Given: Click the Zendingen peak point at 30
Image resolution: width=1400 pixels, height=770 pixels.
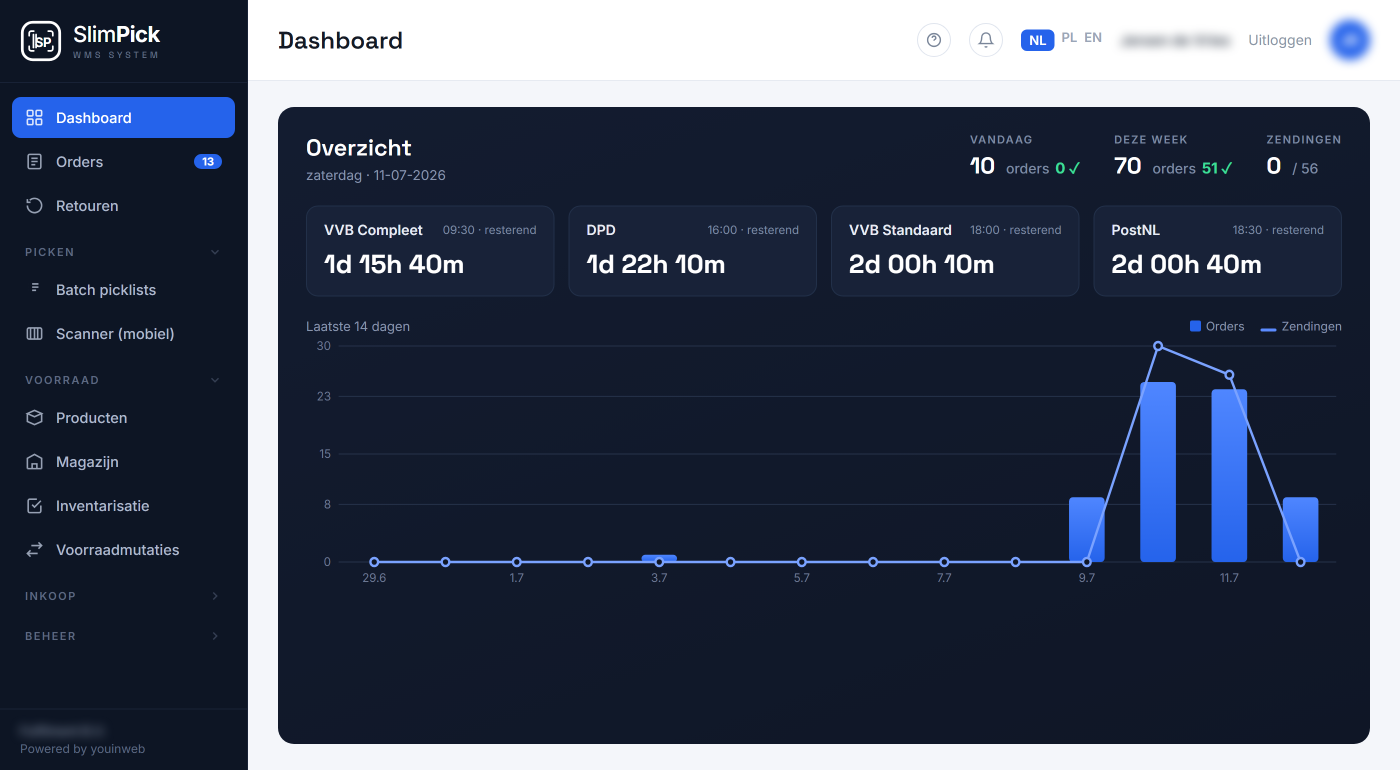Looking at the screenshot, I should tap(1158, 346).
